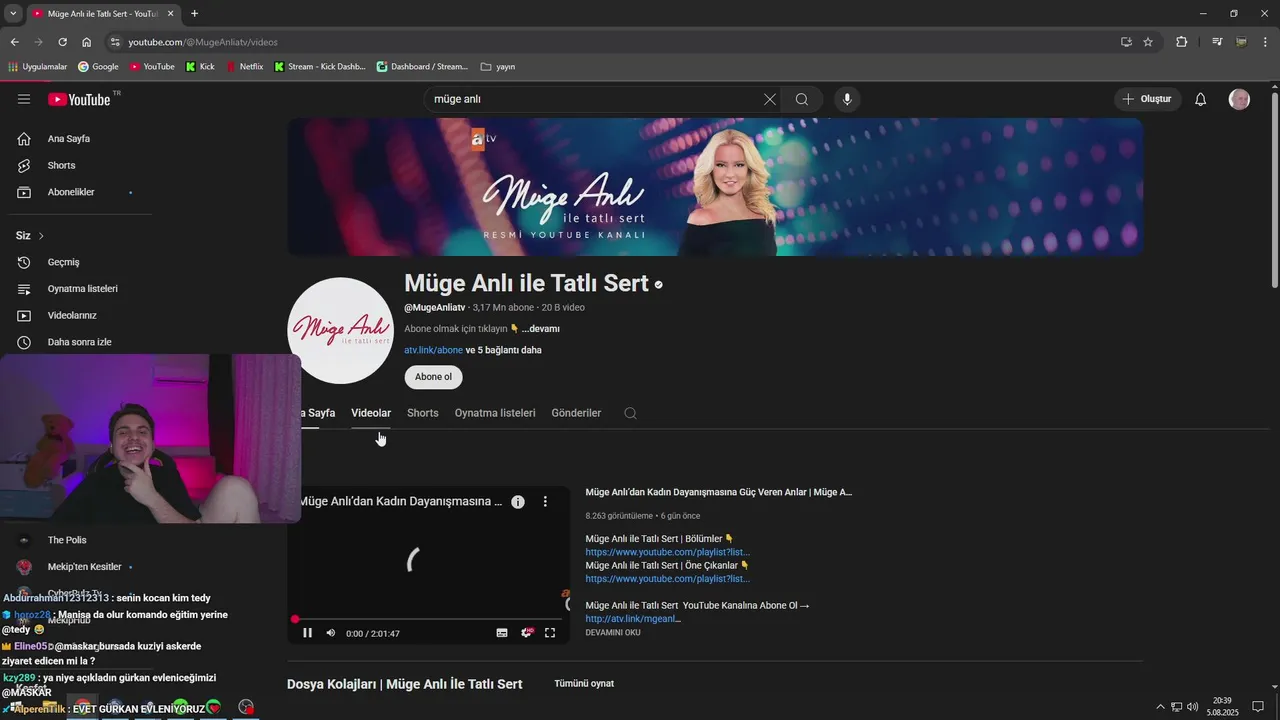Open the Öne Çıkanlar playlist link

pos(667,579)
